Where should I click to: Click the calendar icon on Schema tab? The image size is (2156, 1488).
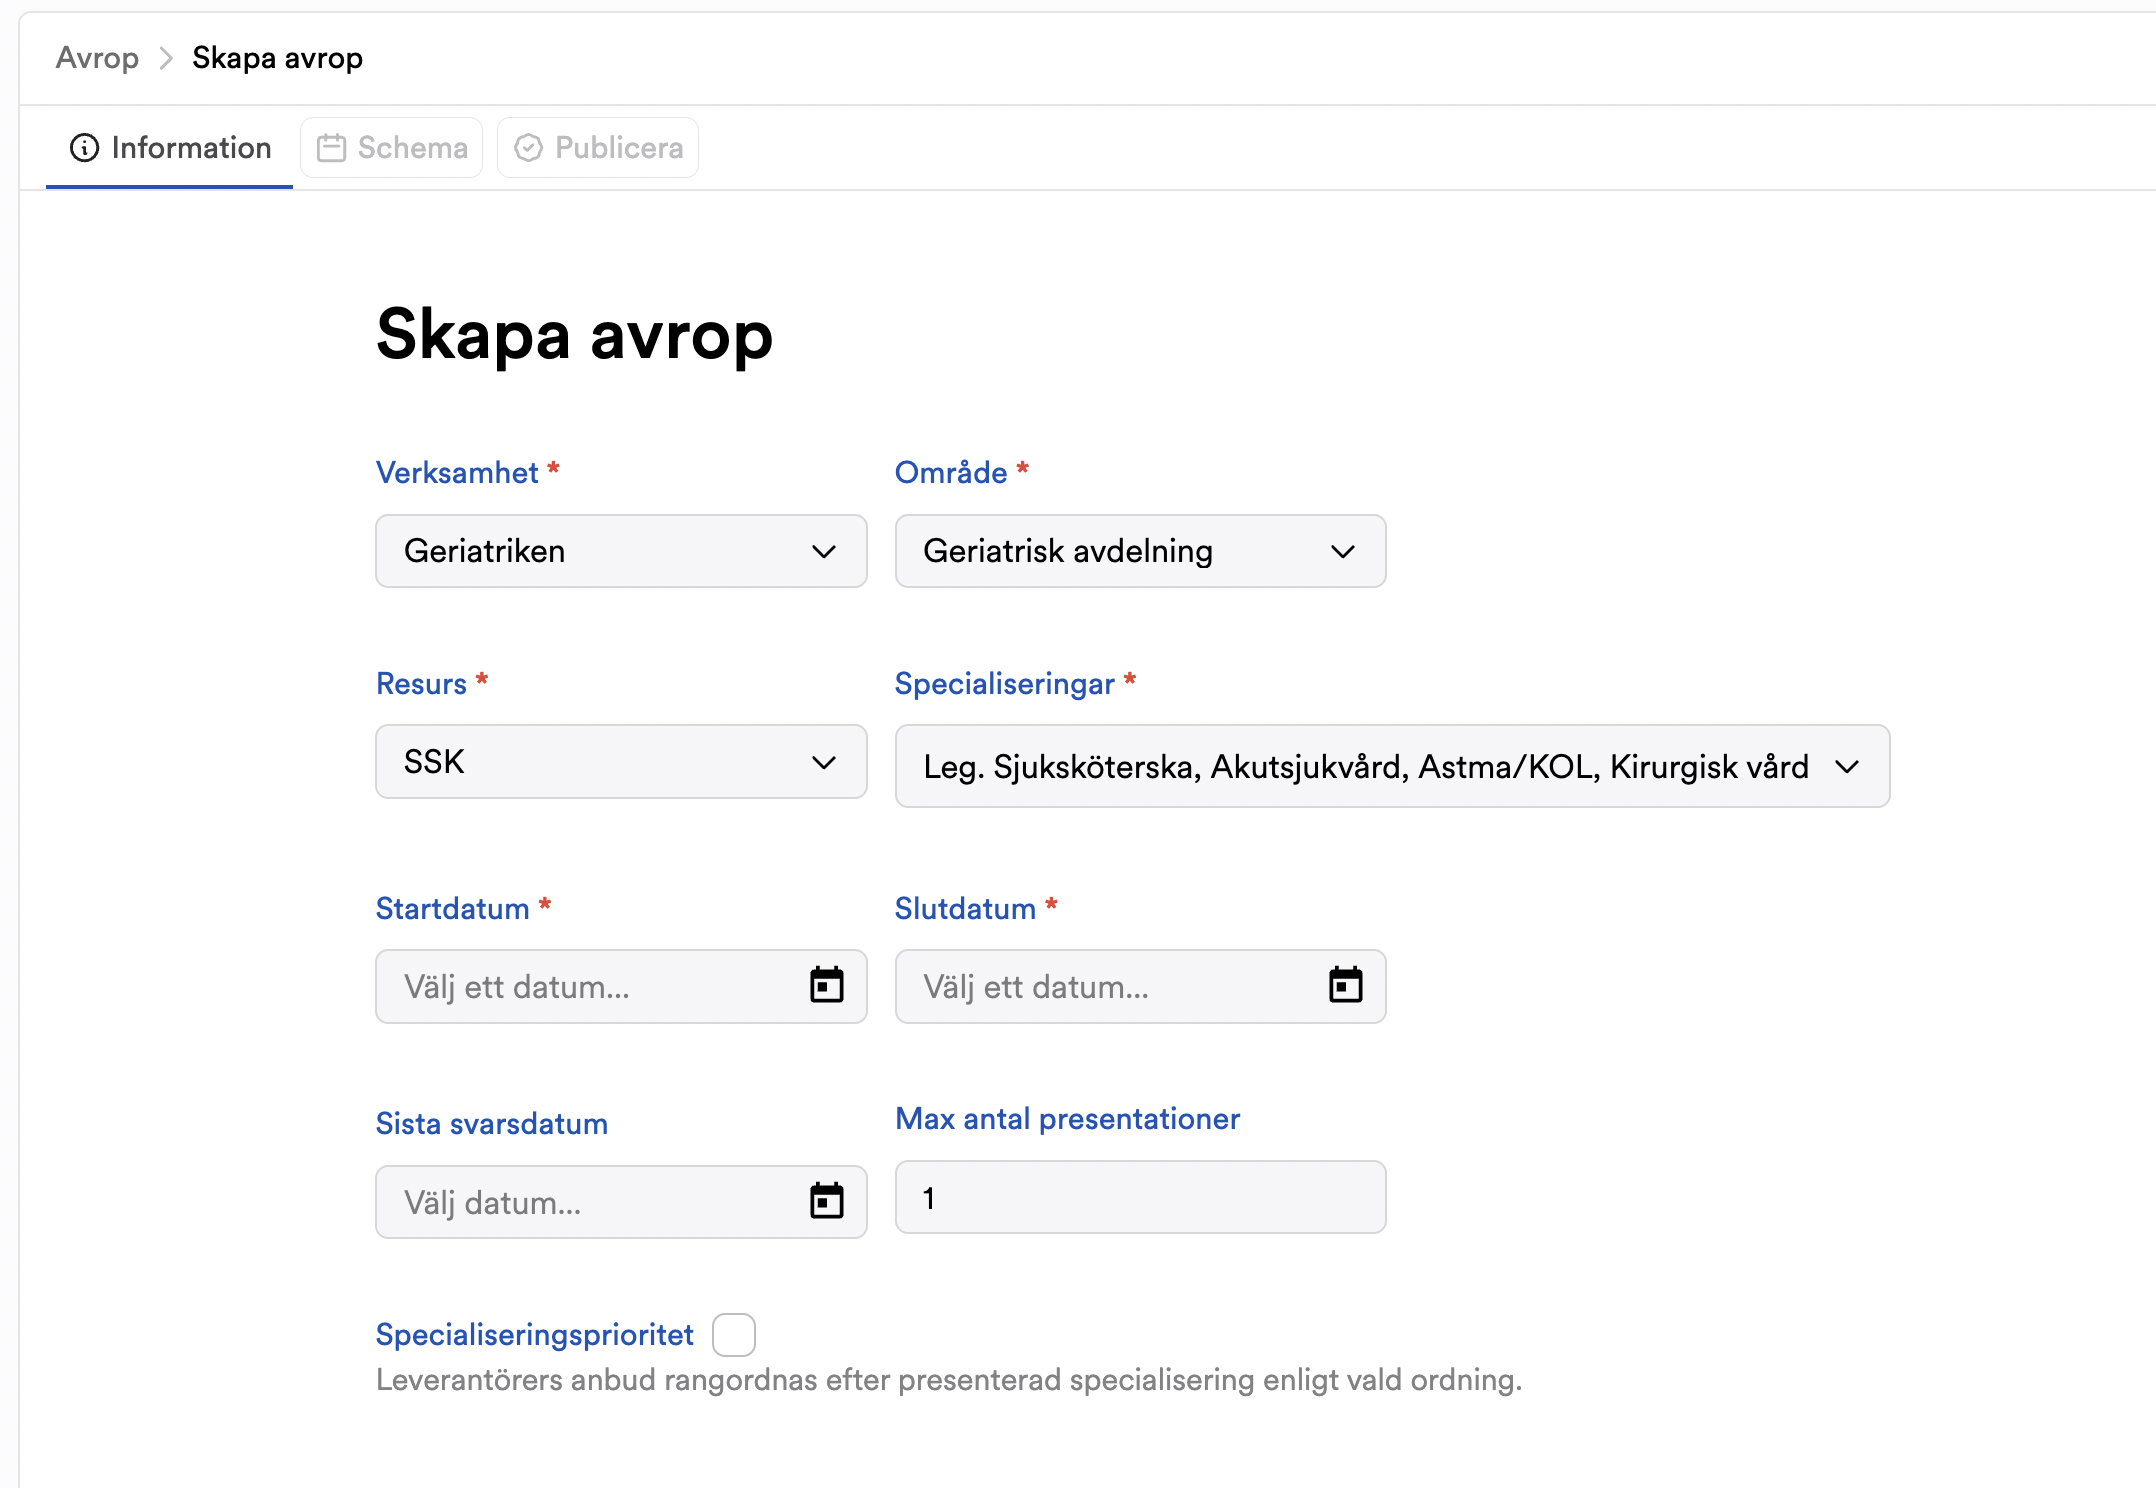click(x=331, y=148)
